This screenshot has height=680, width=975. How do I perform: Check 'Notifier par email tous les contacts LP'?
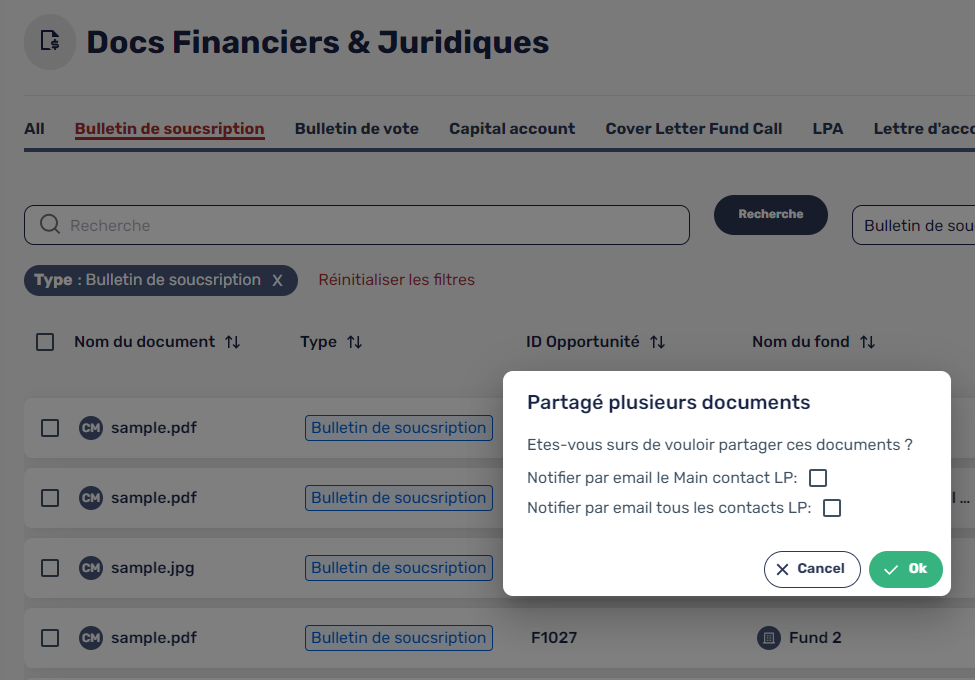(x=831, y=508)
